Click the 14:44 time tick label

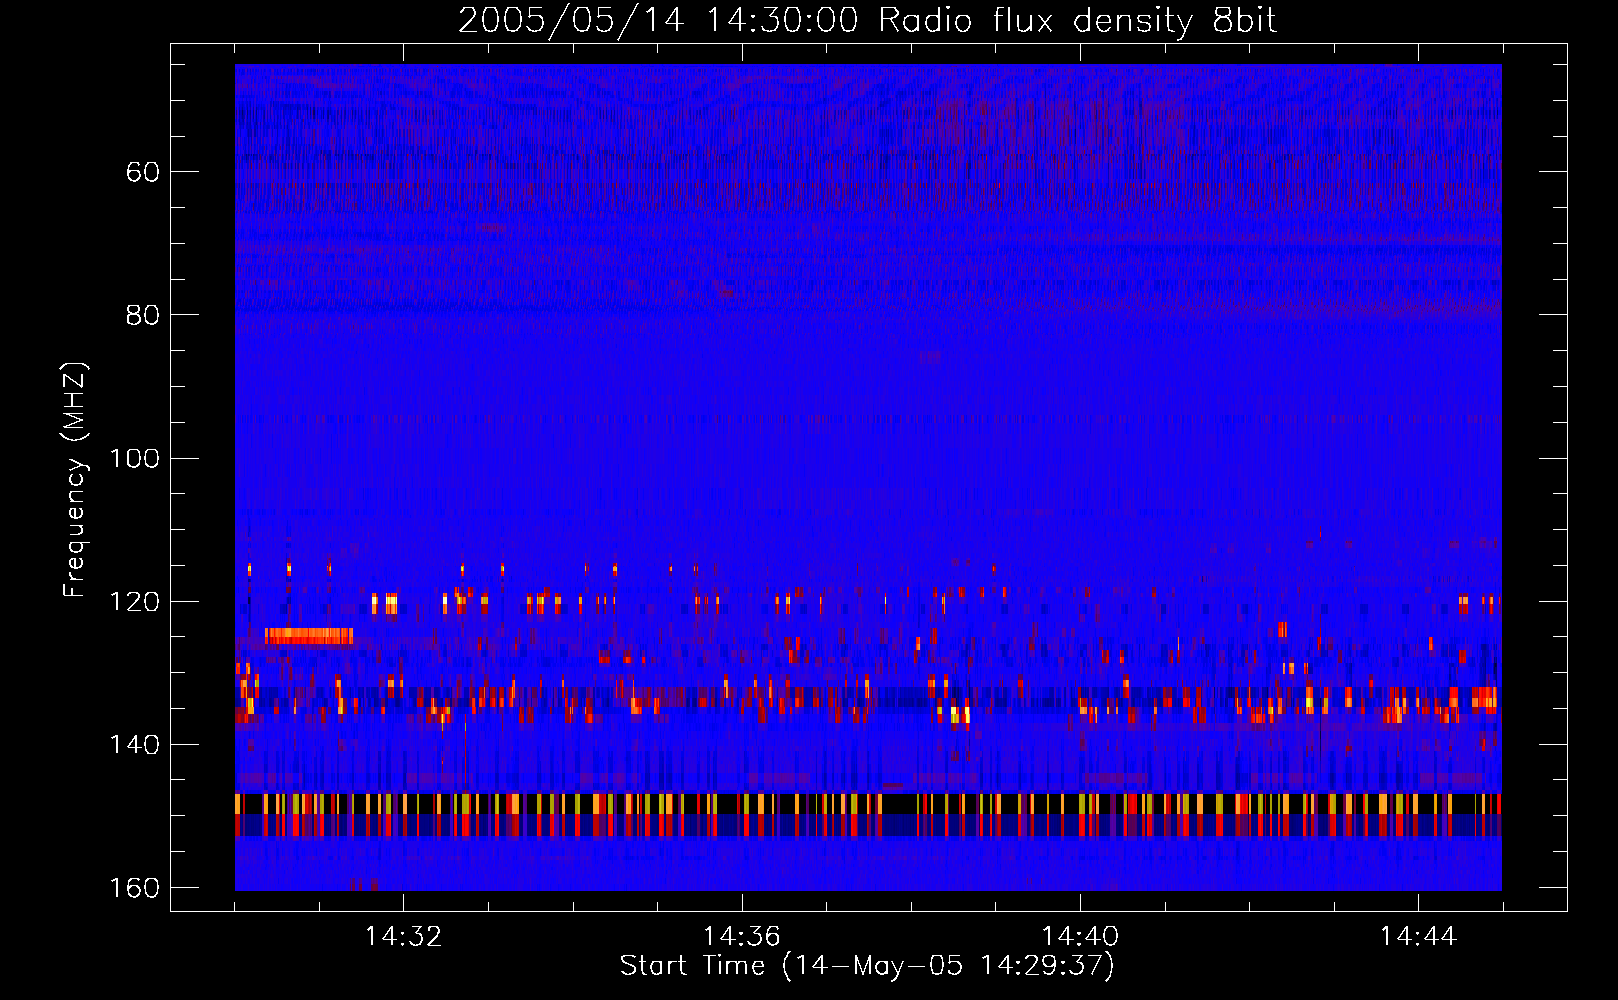pyautogui.click(x=1418, y=937)
